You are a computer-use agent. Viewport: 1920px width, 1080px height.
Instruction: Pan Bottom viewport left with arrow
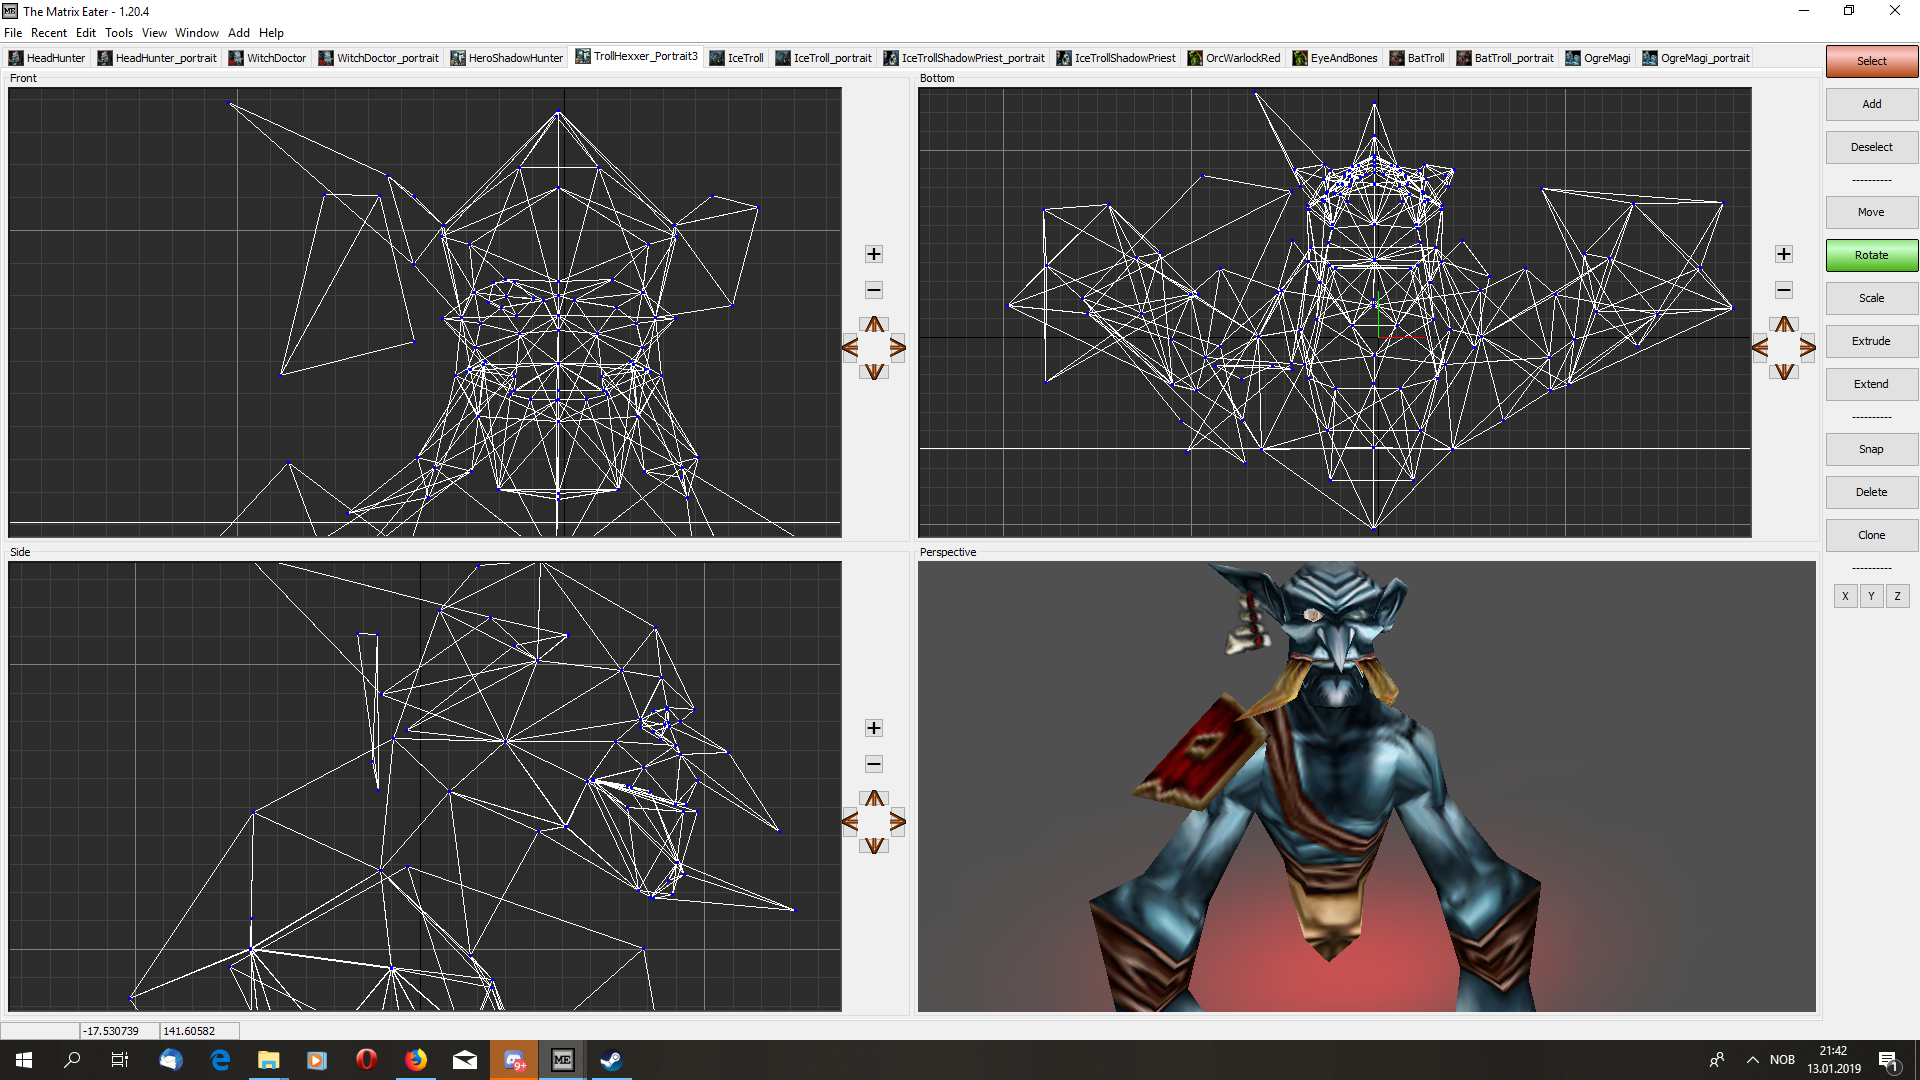[1760, 347]
